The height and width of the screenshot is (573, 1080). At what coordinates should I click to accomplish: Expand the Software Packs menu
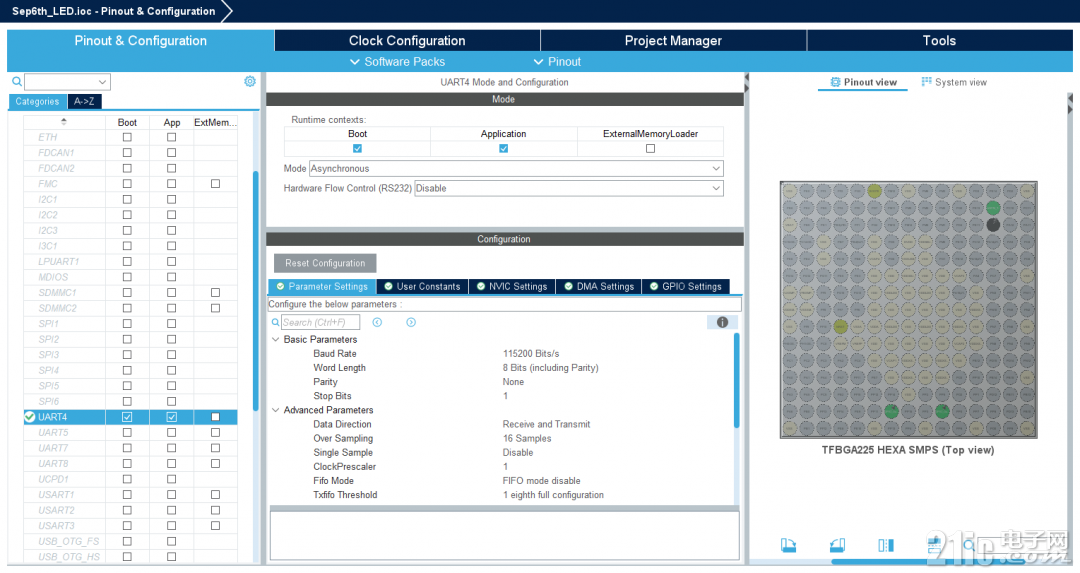tap(397, 61)
